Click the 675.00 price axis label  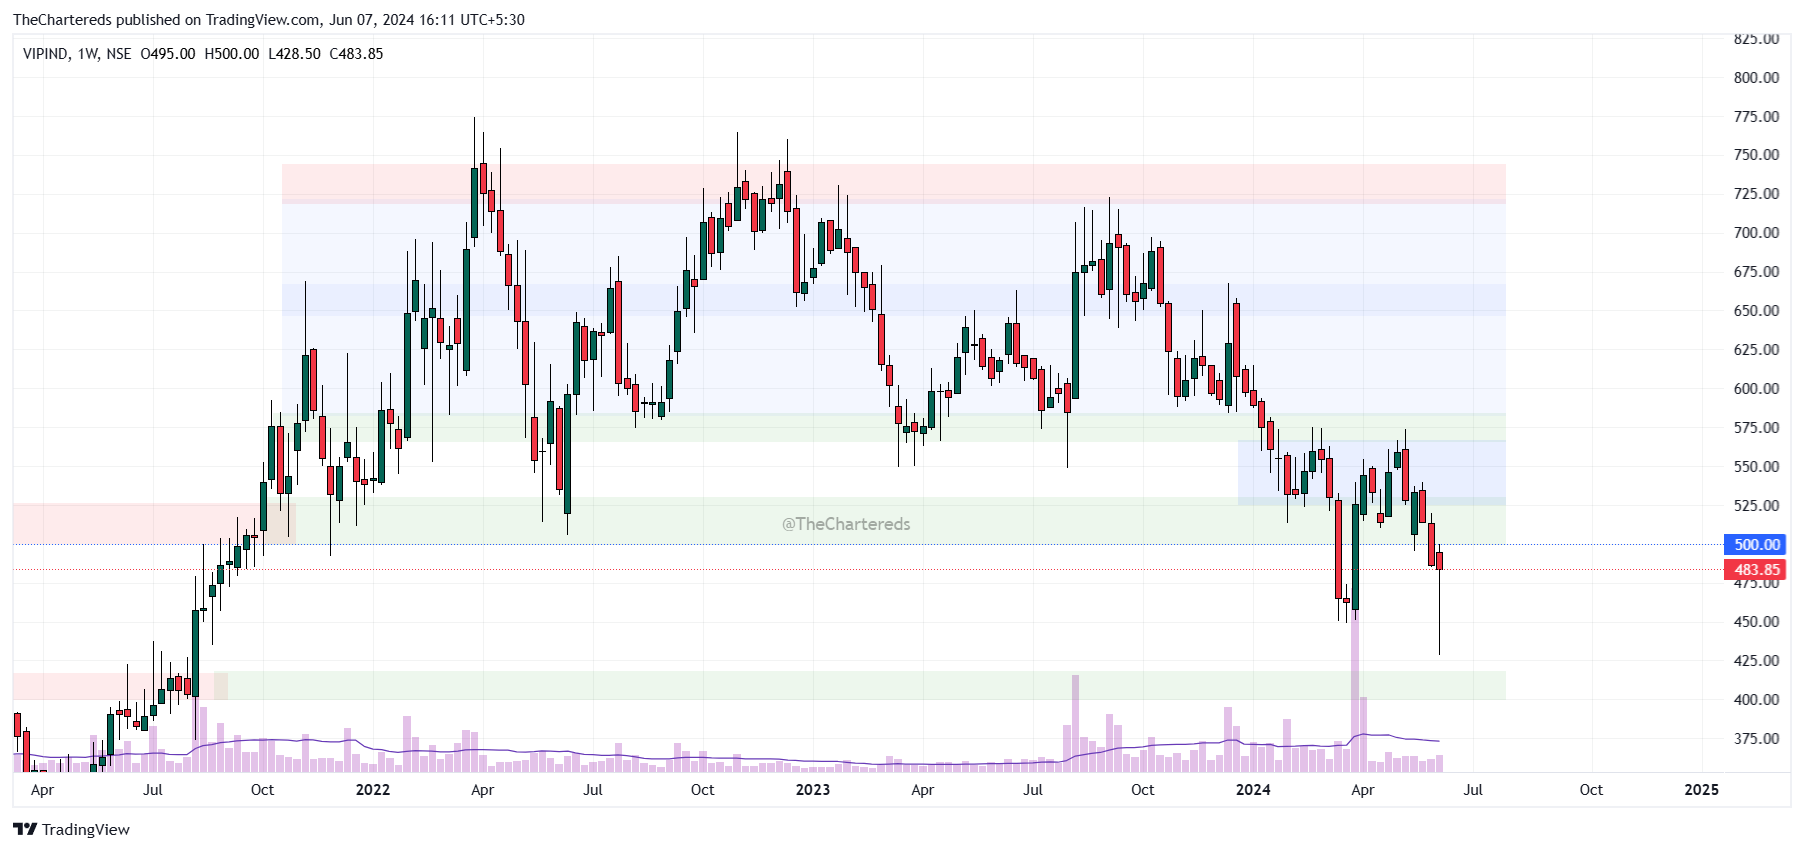point(1756,272)
